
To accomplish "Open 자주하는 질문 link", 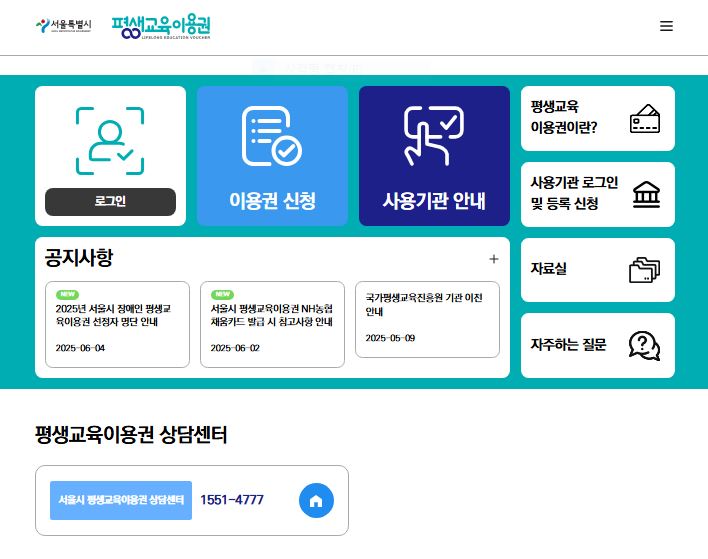I will tap(568, 345).
